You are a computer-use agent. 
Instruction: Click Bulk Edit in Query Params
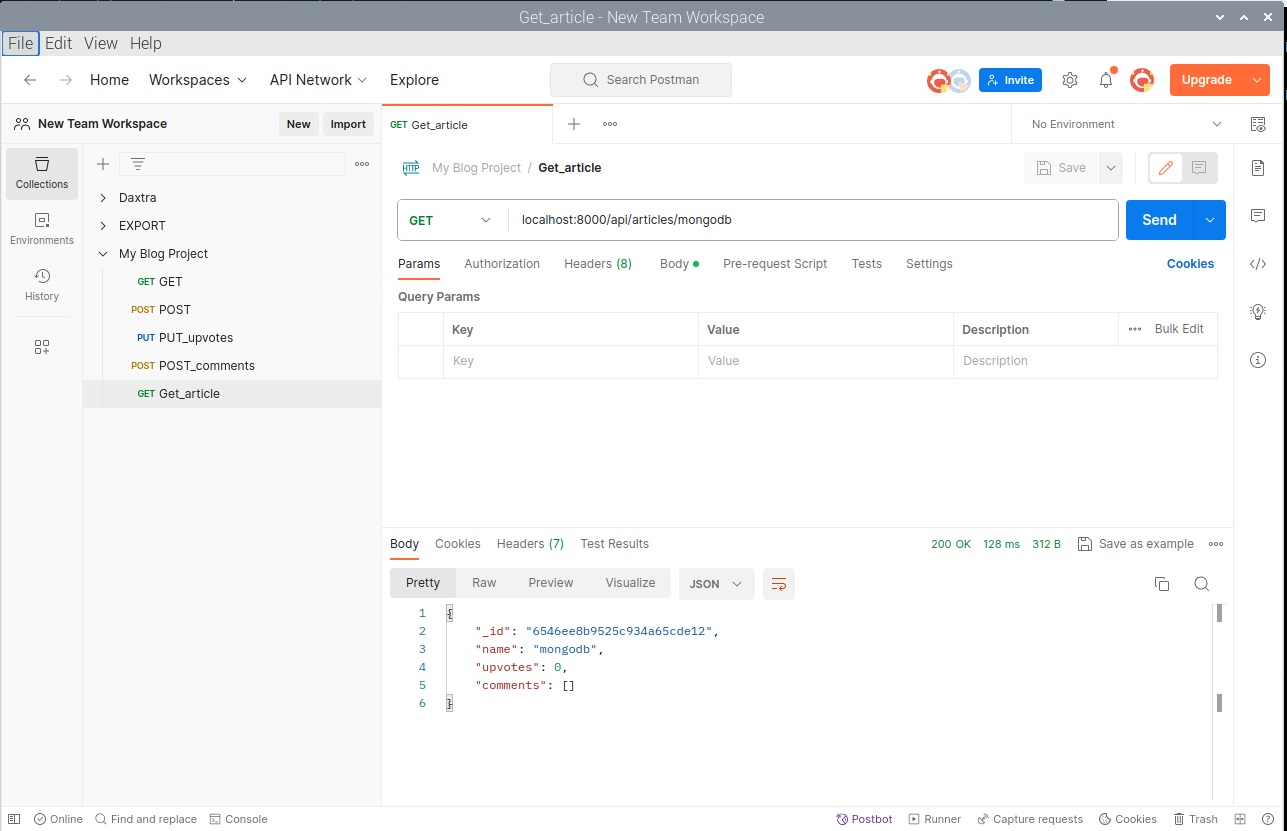[1179, 329]
